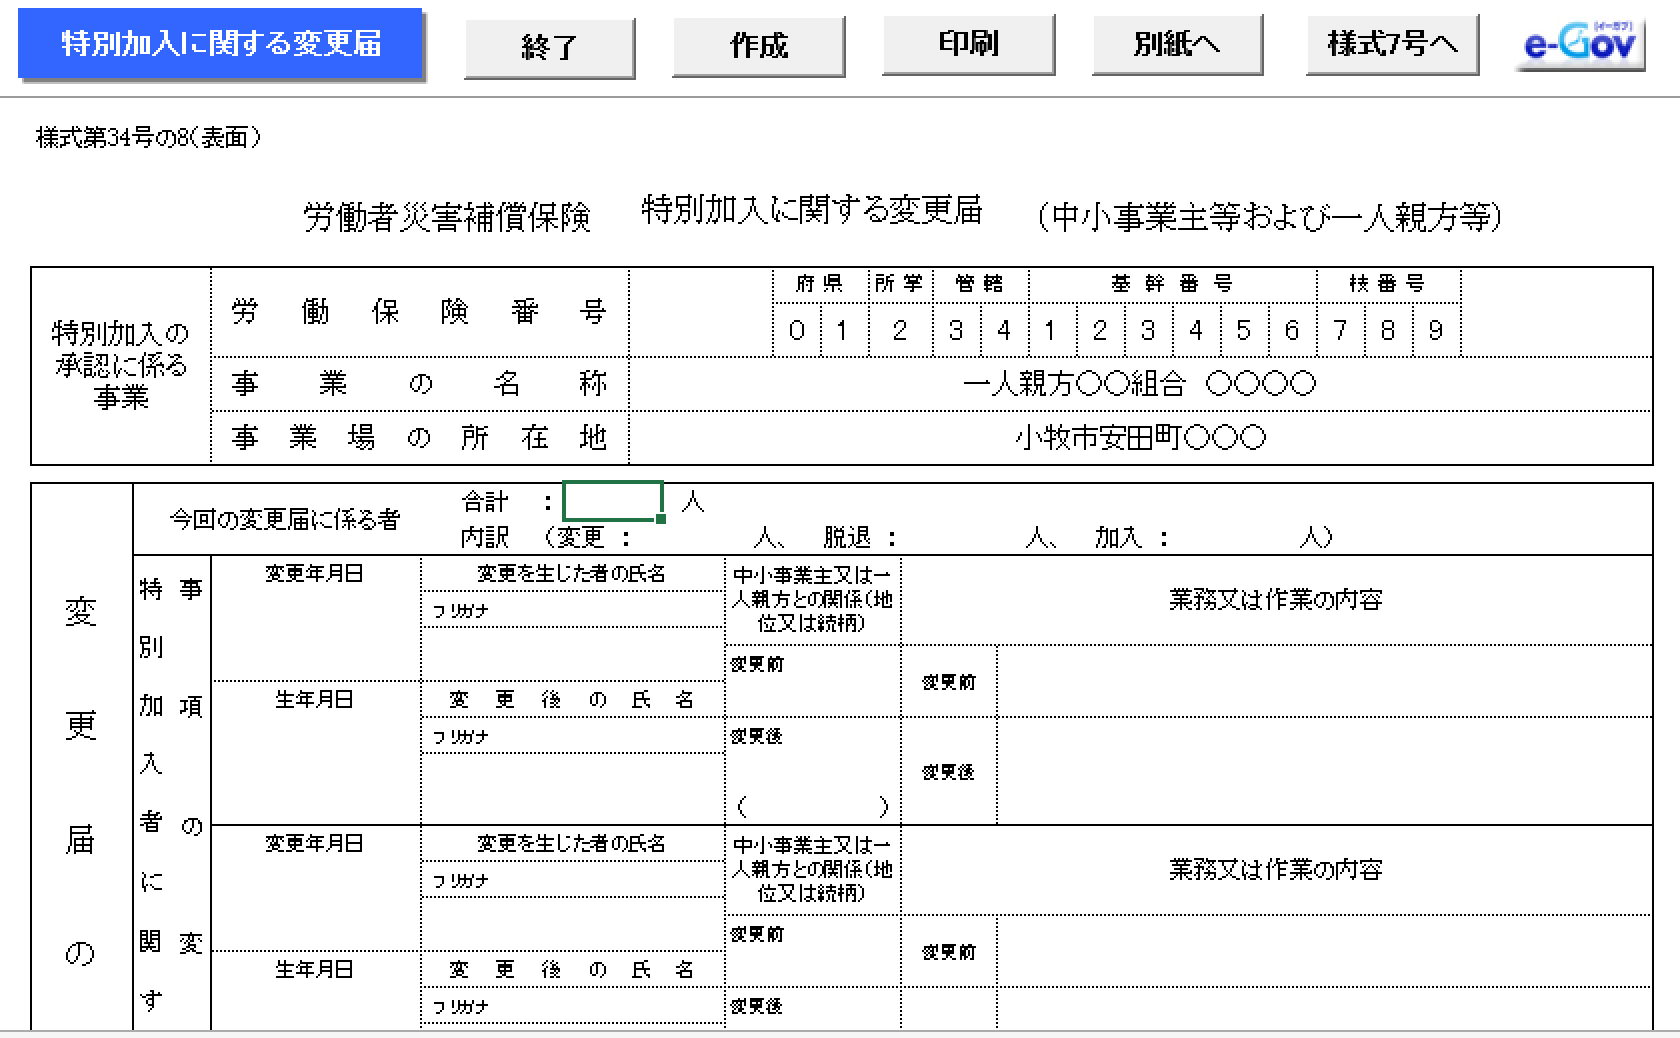Click the 様式第34号の8(表面) label
The height and width of the screenshot is (1038, 1680).
[x=148, y=138]
